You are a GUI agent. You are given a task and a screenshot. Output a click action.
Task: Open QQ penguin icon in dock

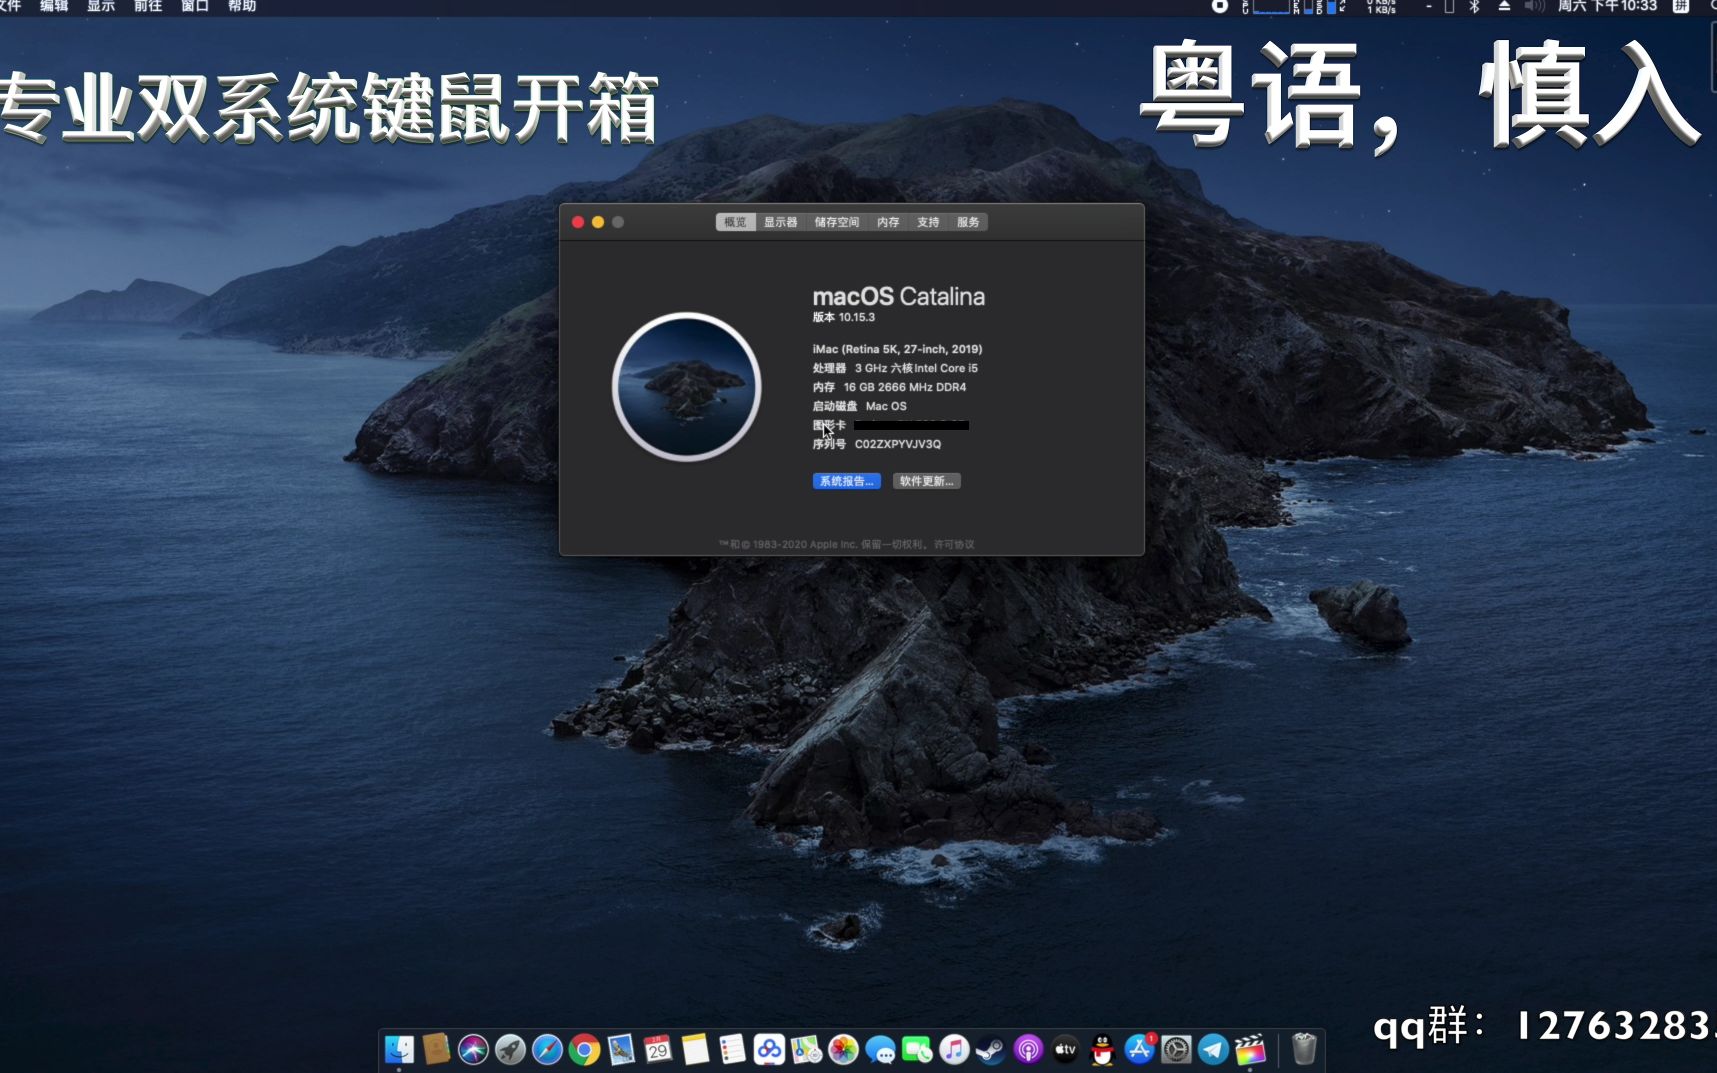click(x=1102, y=1049)
